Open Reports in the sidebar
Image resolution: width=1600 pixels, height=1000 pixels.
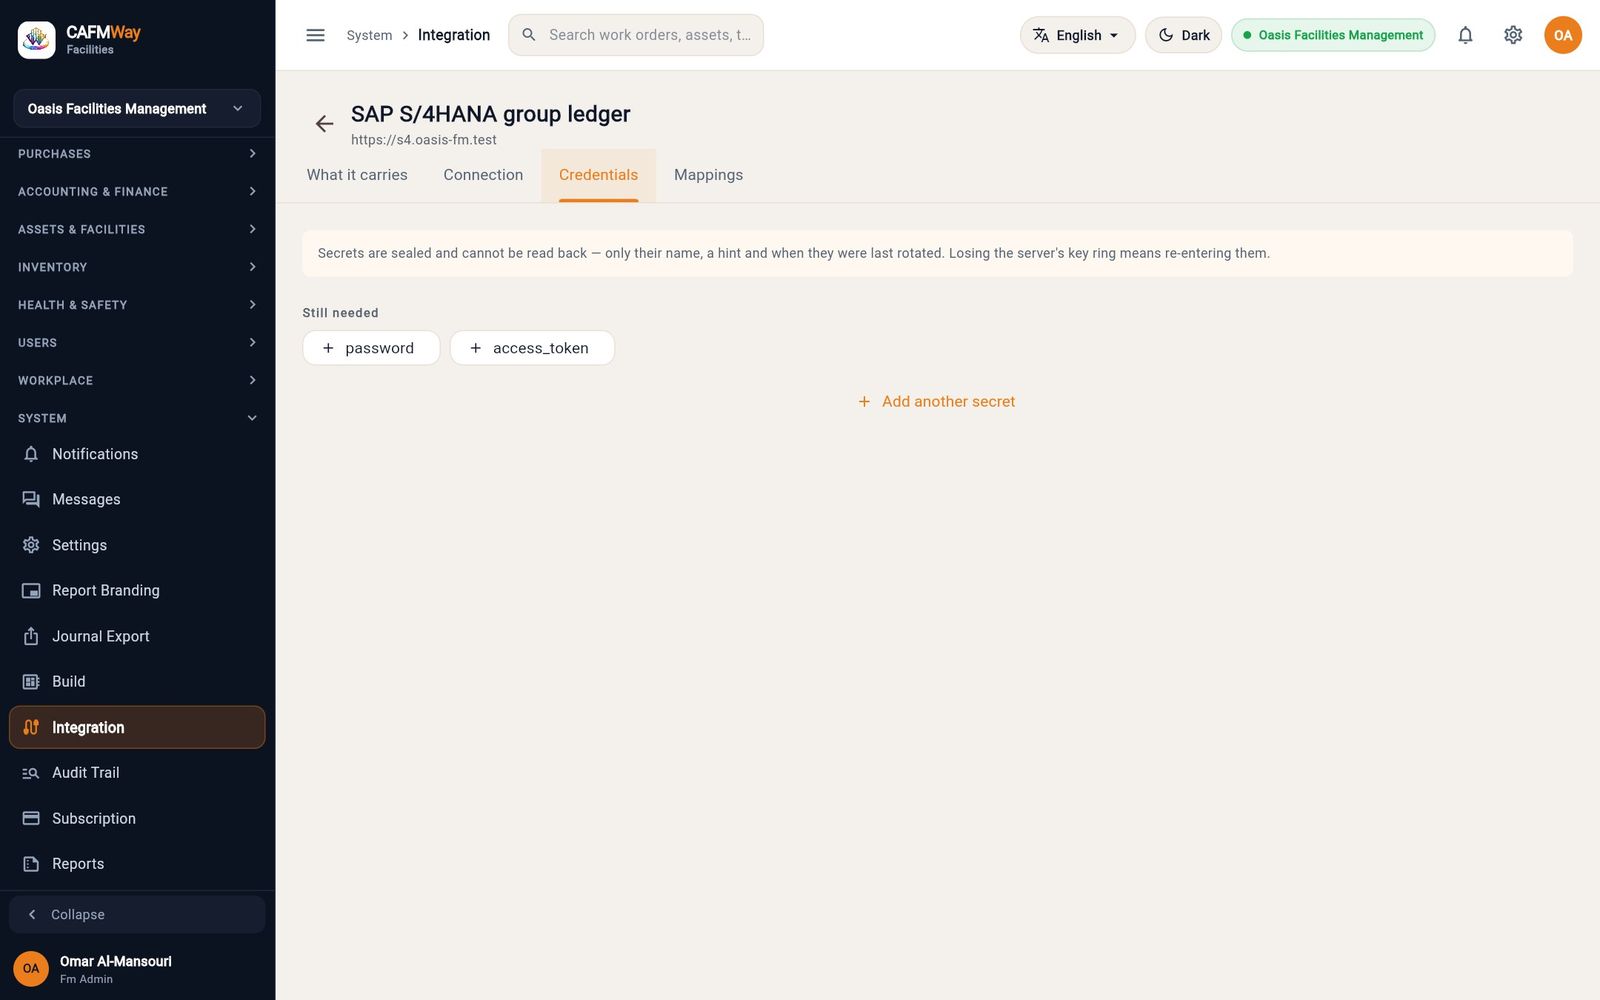point(137,864)
